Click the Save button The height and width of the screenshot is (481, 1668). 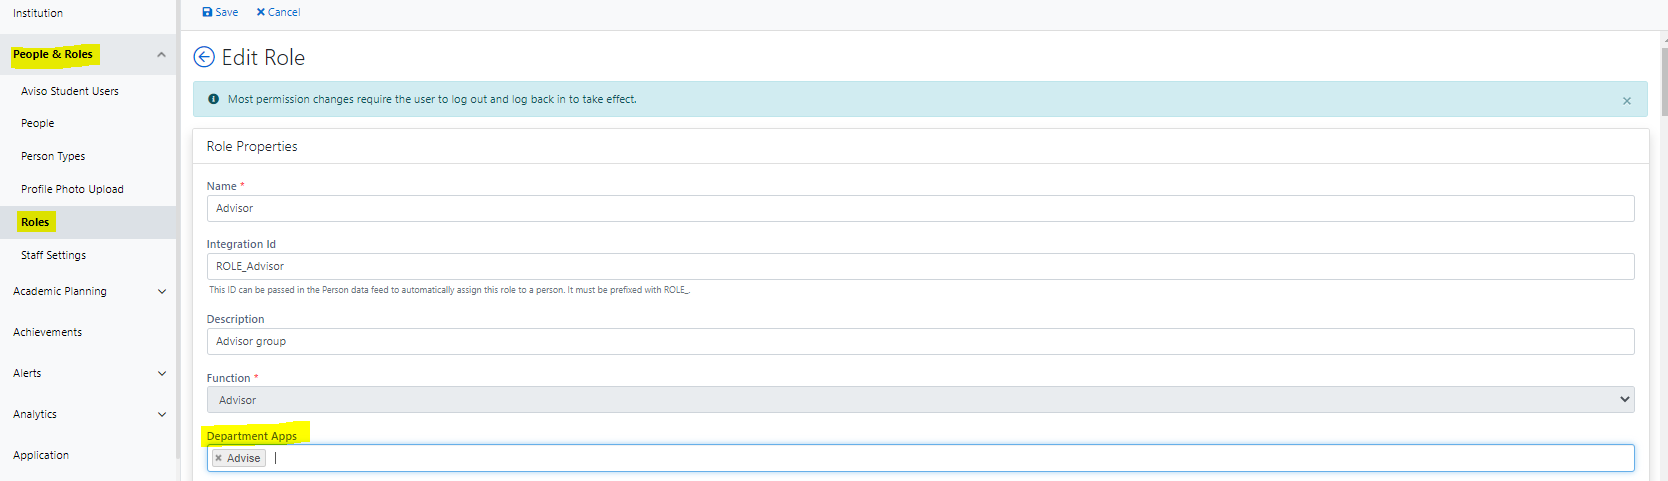tap(220, 12)
